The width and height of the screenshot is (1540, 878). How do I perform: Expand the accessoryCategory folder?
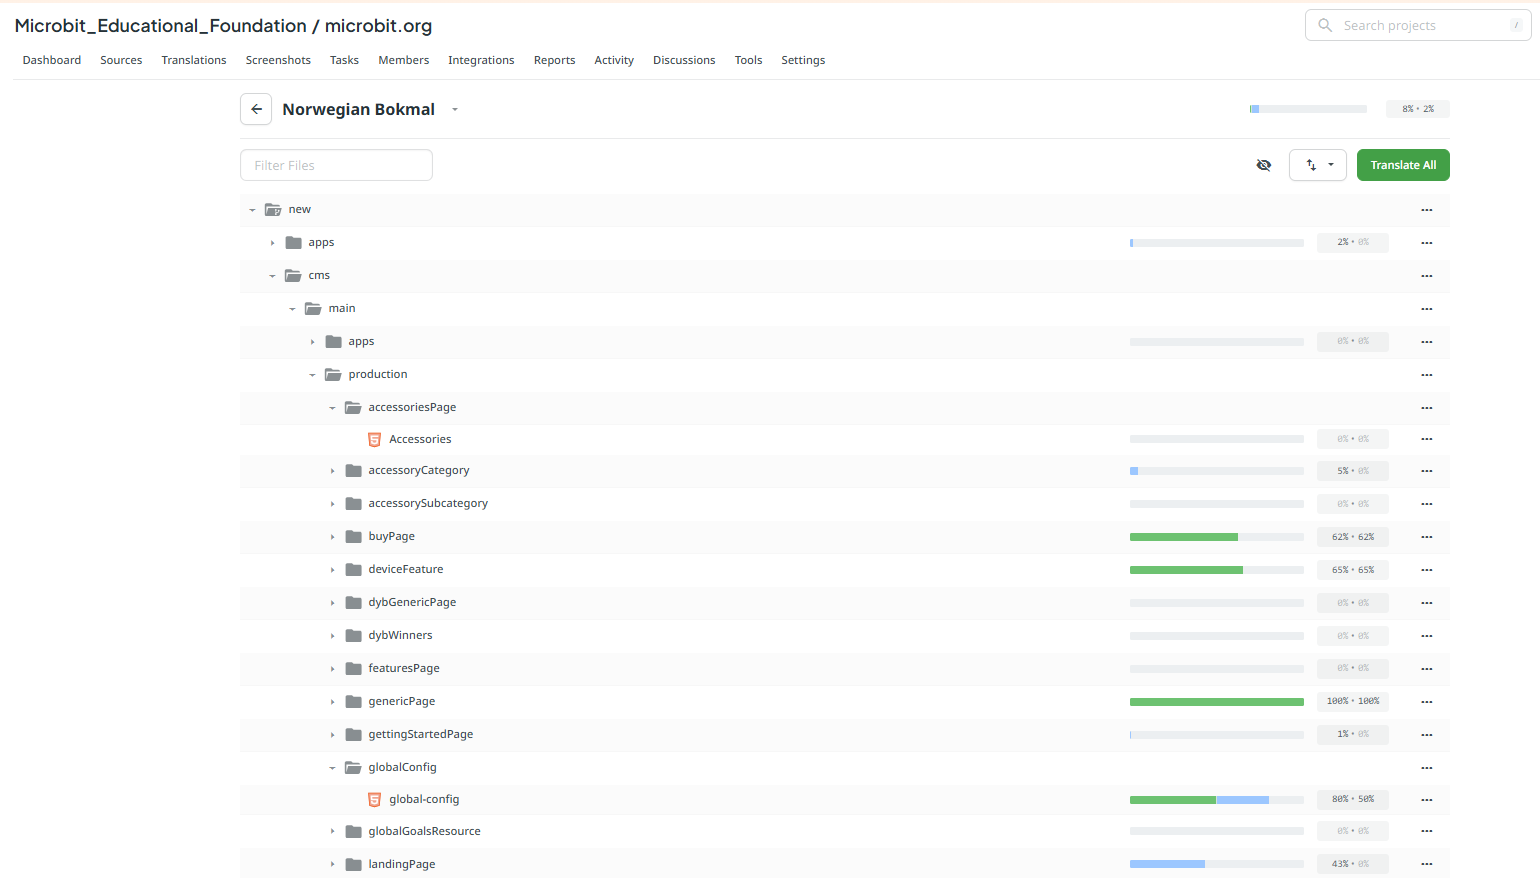pos(333,470)
